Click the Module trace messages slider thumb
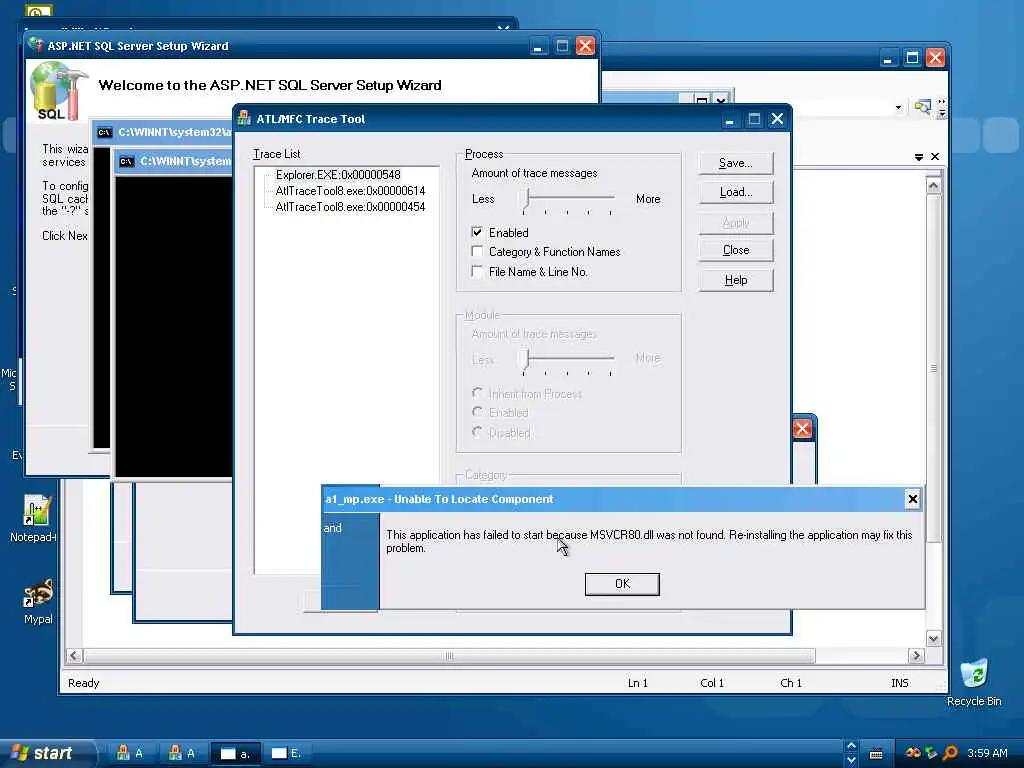This screenshot has width=1024, height=768. tap(524, 360)
